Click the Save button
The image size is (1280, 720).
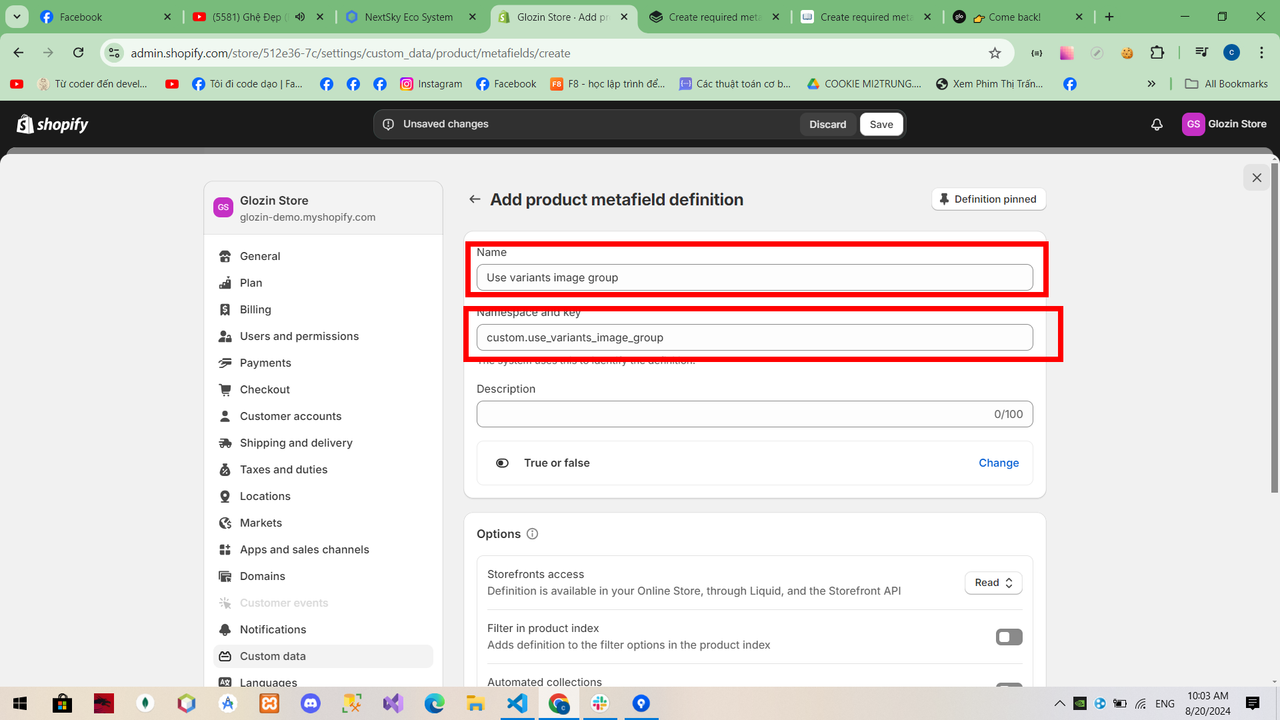click(881, 124)
